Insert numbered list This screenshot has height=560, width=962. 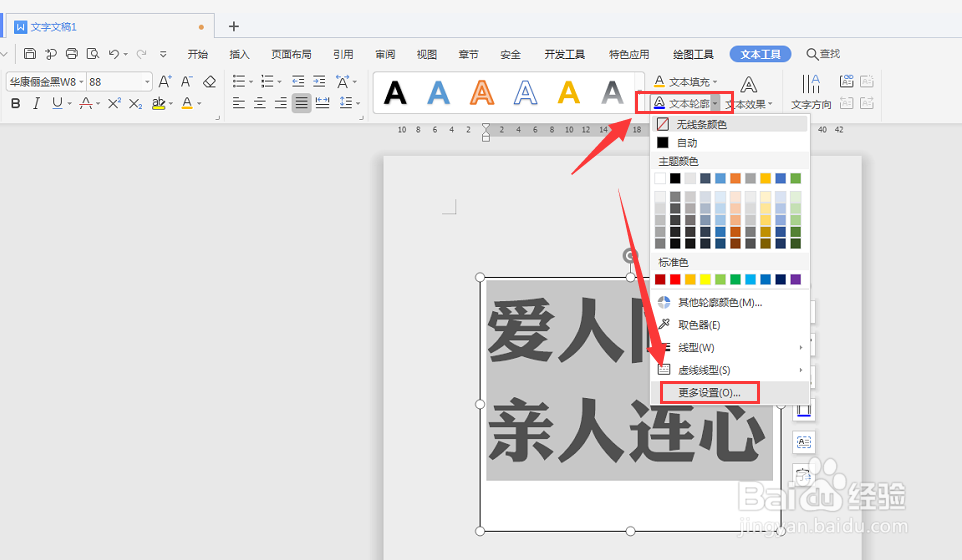pos(267,82)
